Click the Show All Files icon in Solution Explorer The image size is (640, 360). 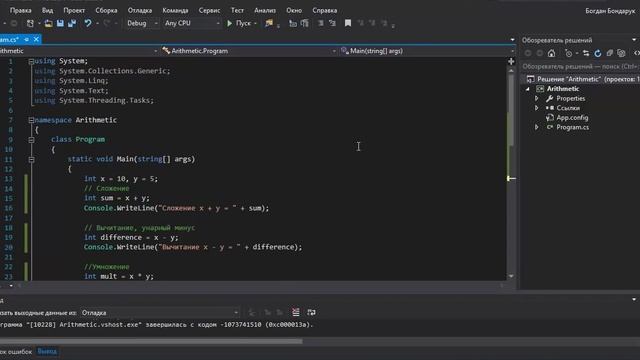(x=621, y=53)
